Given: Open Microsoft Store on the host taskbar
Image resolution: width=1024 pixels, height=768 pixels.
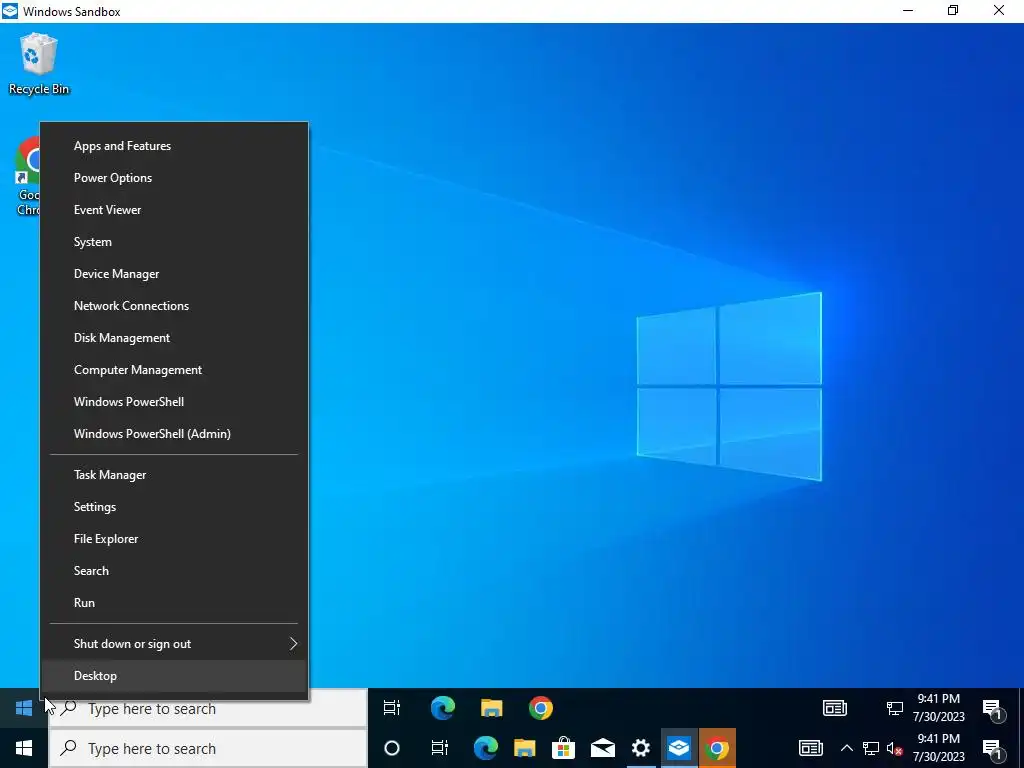Looking at the screenshot, I should (563, 748).
